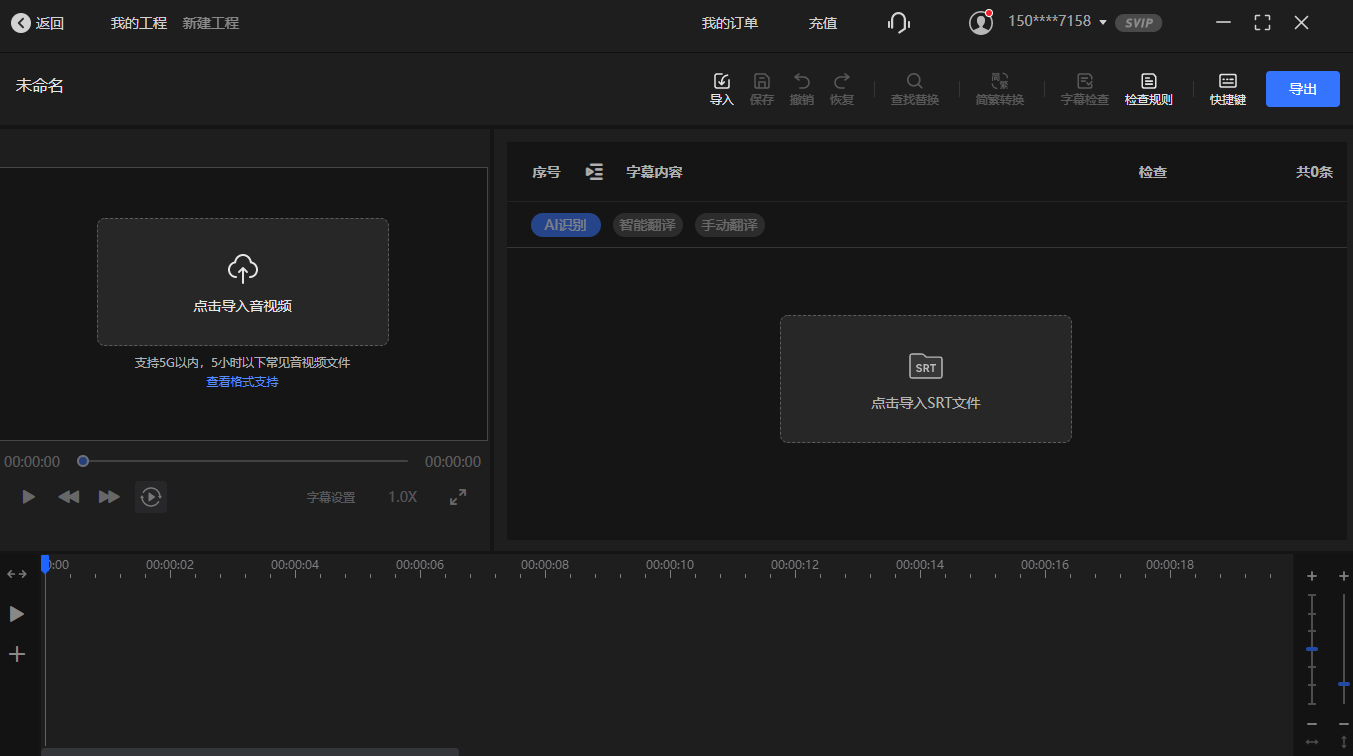
Task: Switch to the 智能翻译 tab
Action: (647, 225)
